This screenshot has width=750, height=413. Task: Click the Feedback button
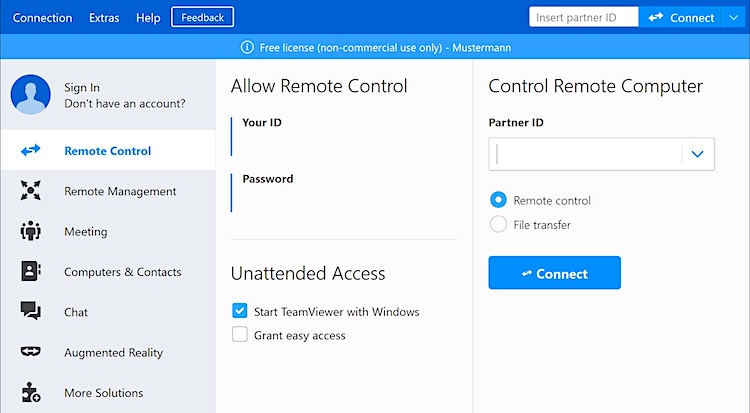coord(202,17)
